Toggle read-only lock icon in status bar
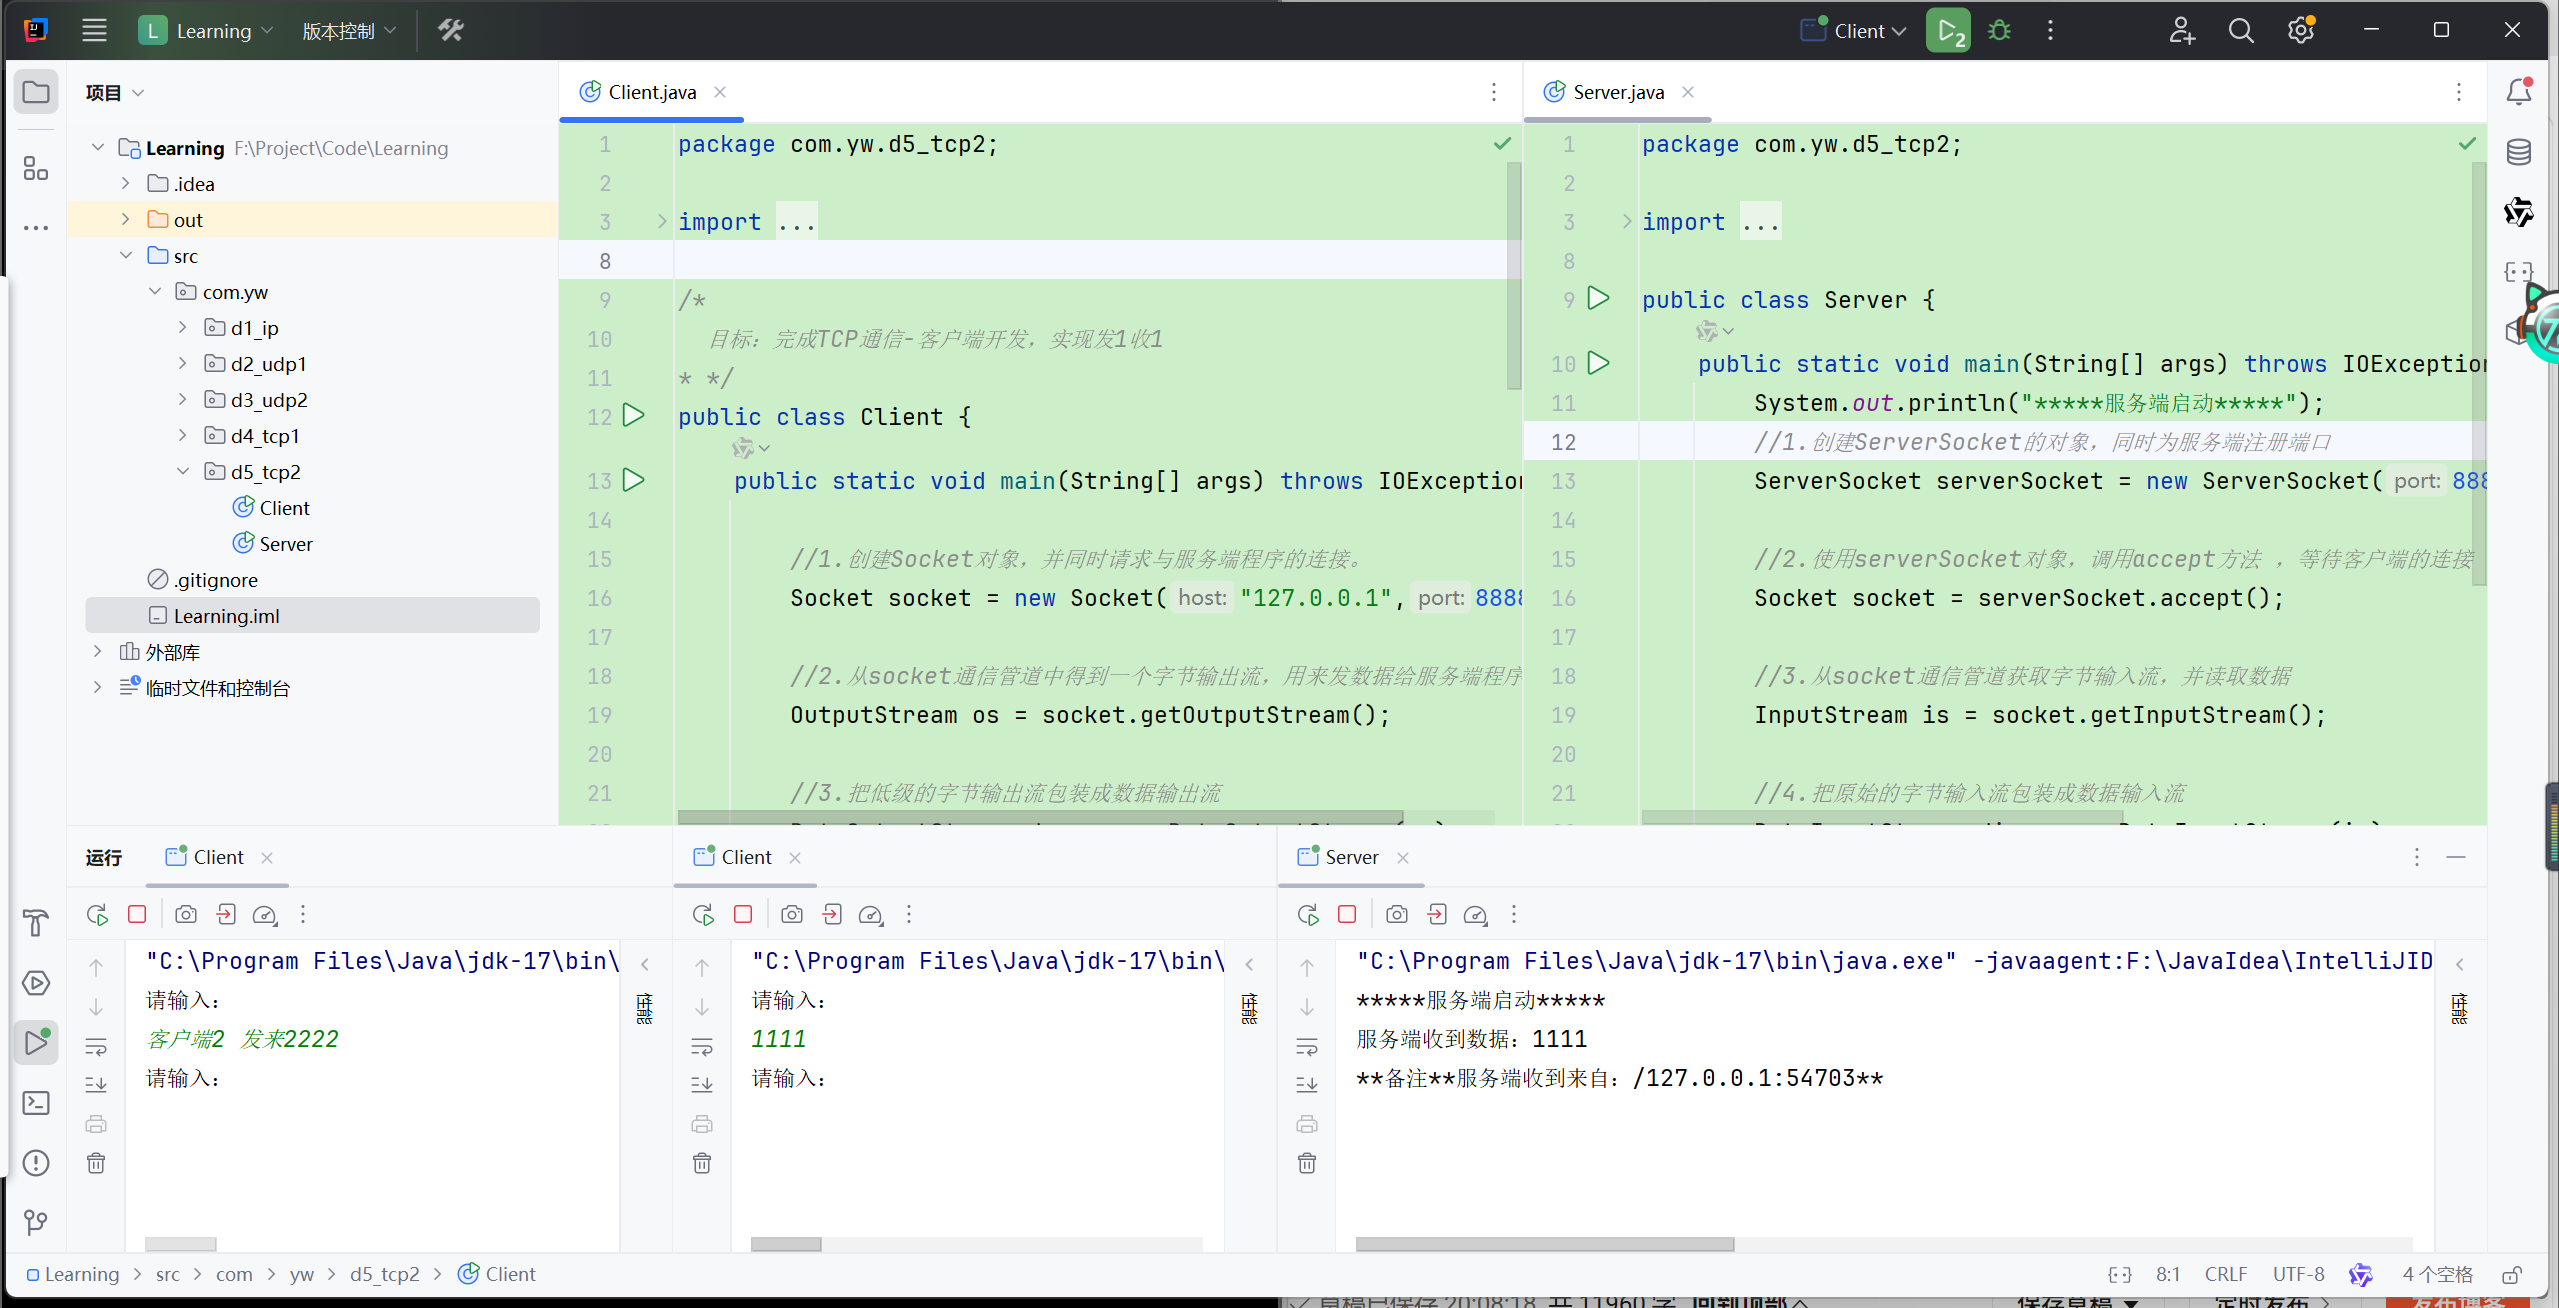Viewport: 2559px width, 1308px height. [2512, 1274]
